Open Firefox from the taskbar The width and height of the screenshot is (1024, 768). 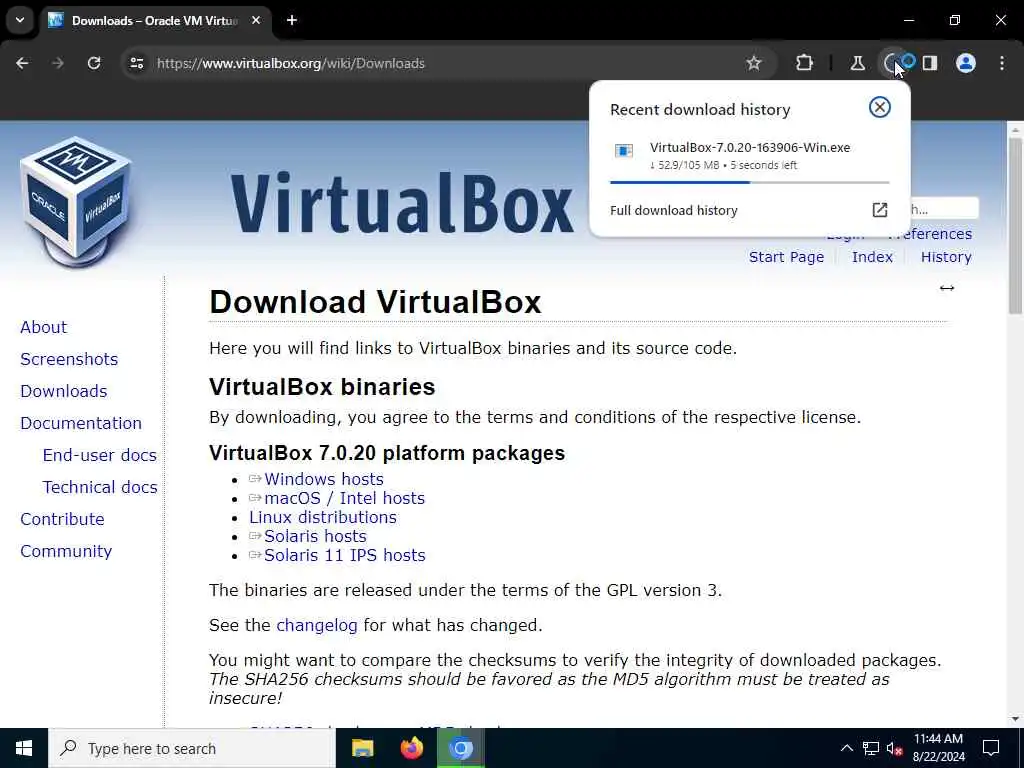point(411,748)
